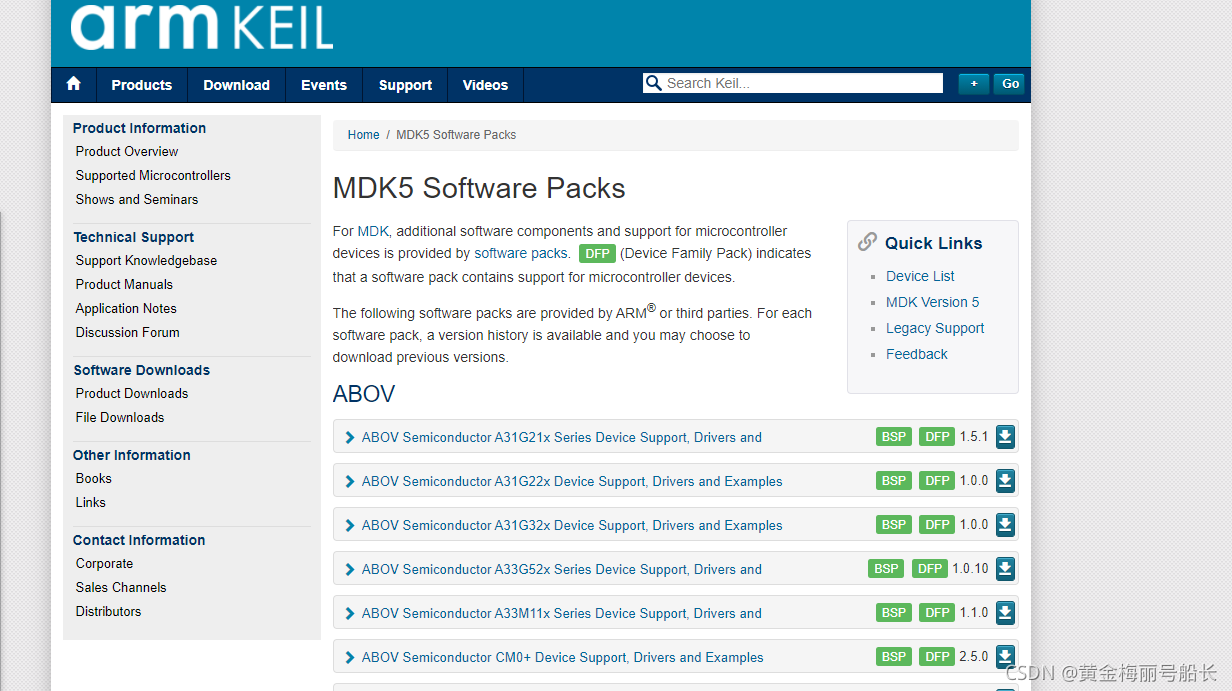1232x691 pixels.
Task: Open Books link in sidebar
Action: point(94,478)
